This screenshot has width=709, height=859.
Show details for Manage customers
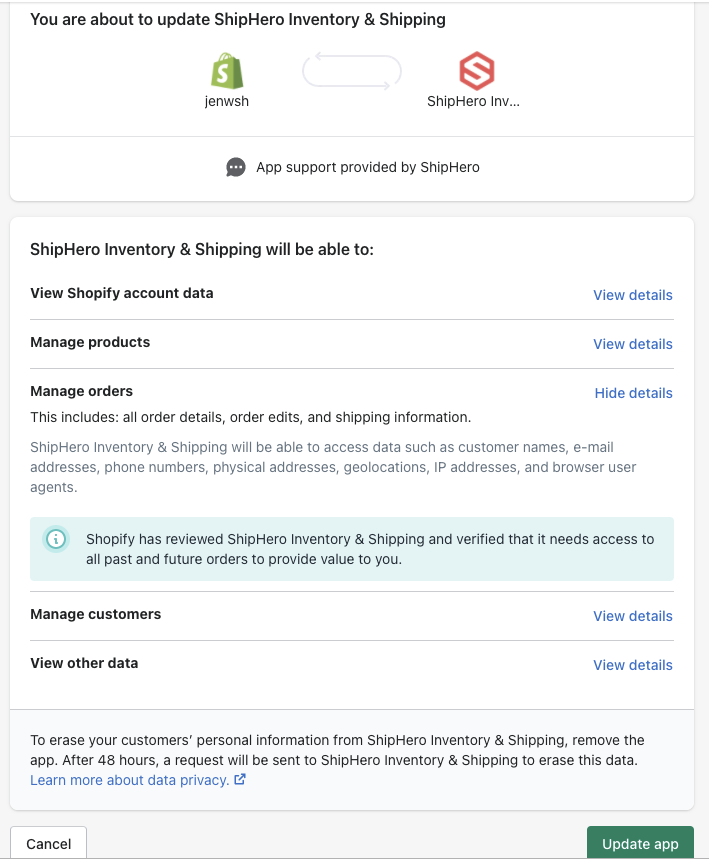click(x=632, y=616)
